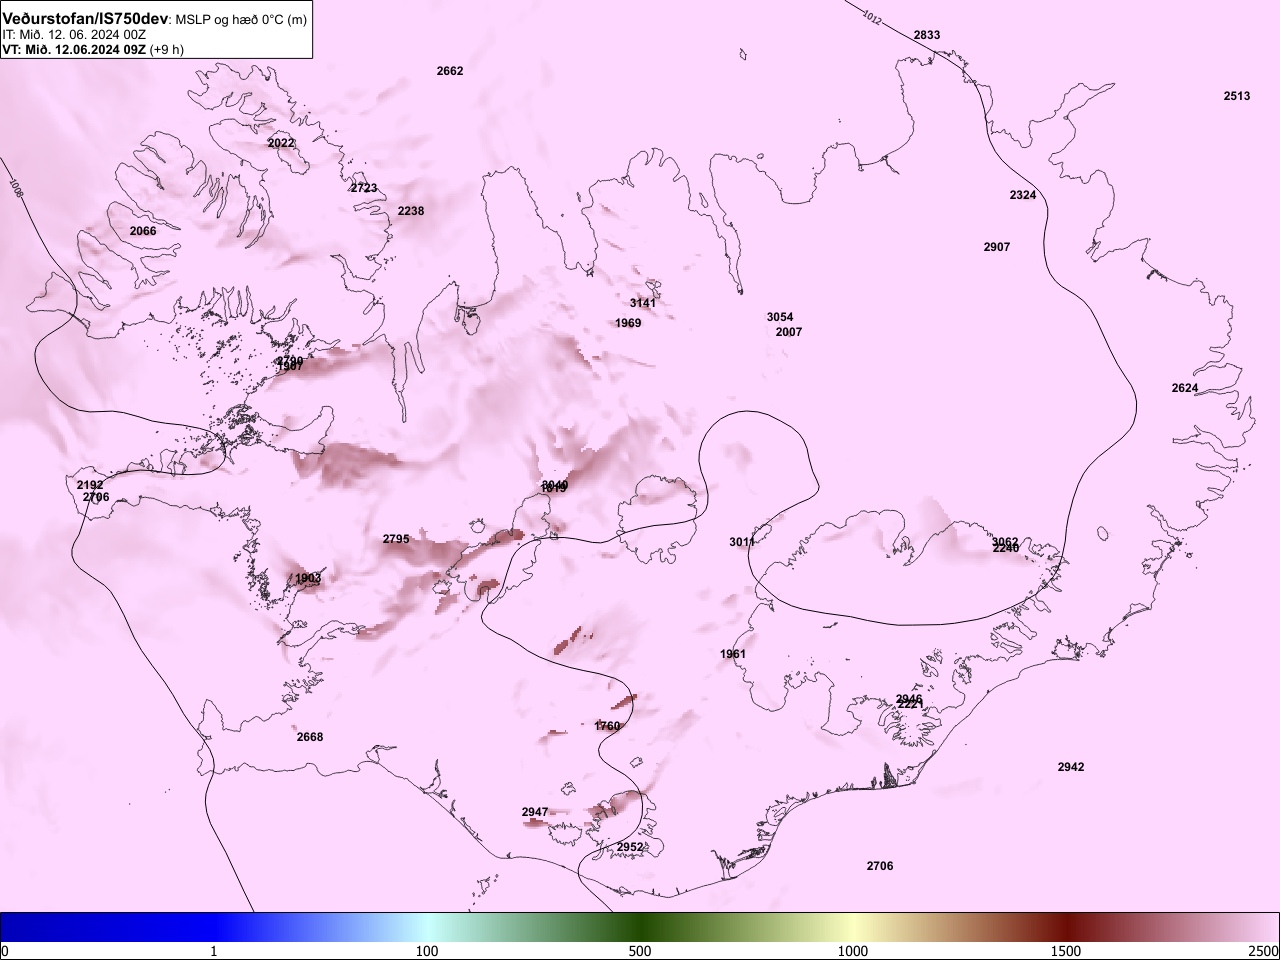Click the 1760 height value
Image resolution: width=1280 pixels, height=960 pixels.
click(607, 726)
